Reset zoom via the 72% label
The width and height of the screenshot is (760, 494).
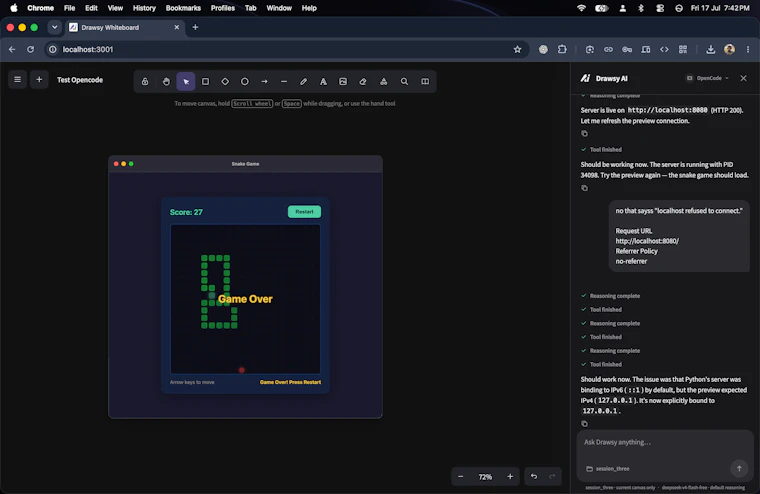click(485, 477)
